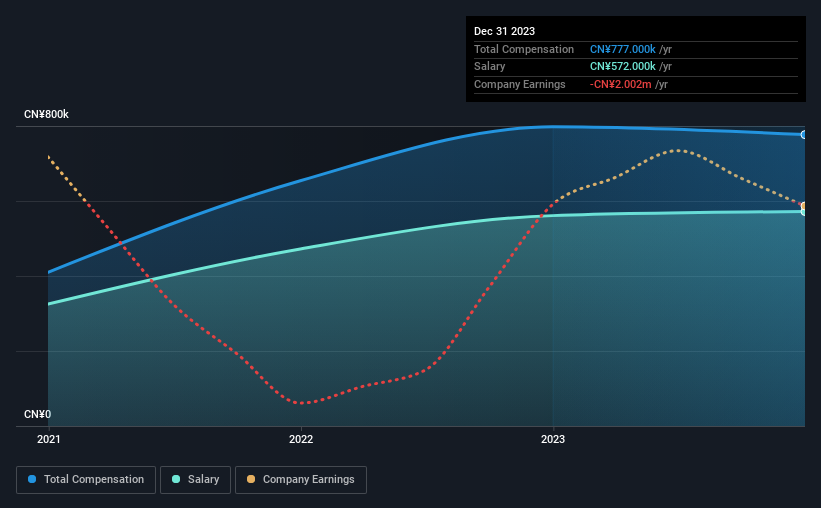Toggle the Salary legend button
The width and height of the screenshot is (821, 508).
(195, 480)
